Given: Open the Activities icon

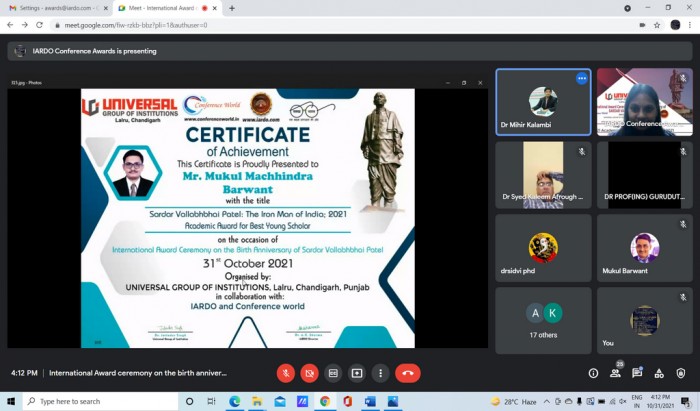Looking at the screenshot, I should click(x=659, y=373).
